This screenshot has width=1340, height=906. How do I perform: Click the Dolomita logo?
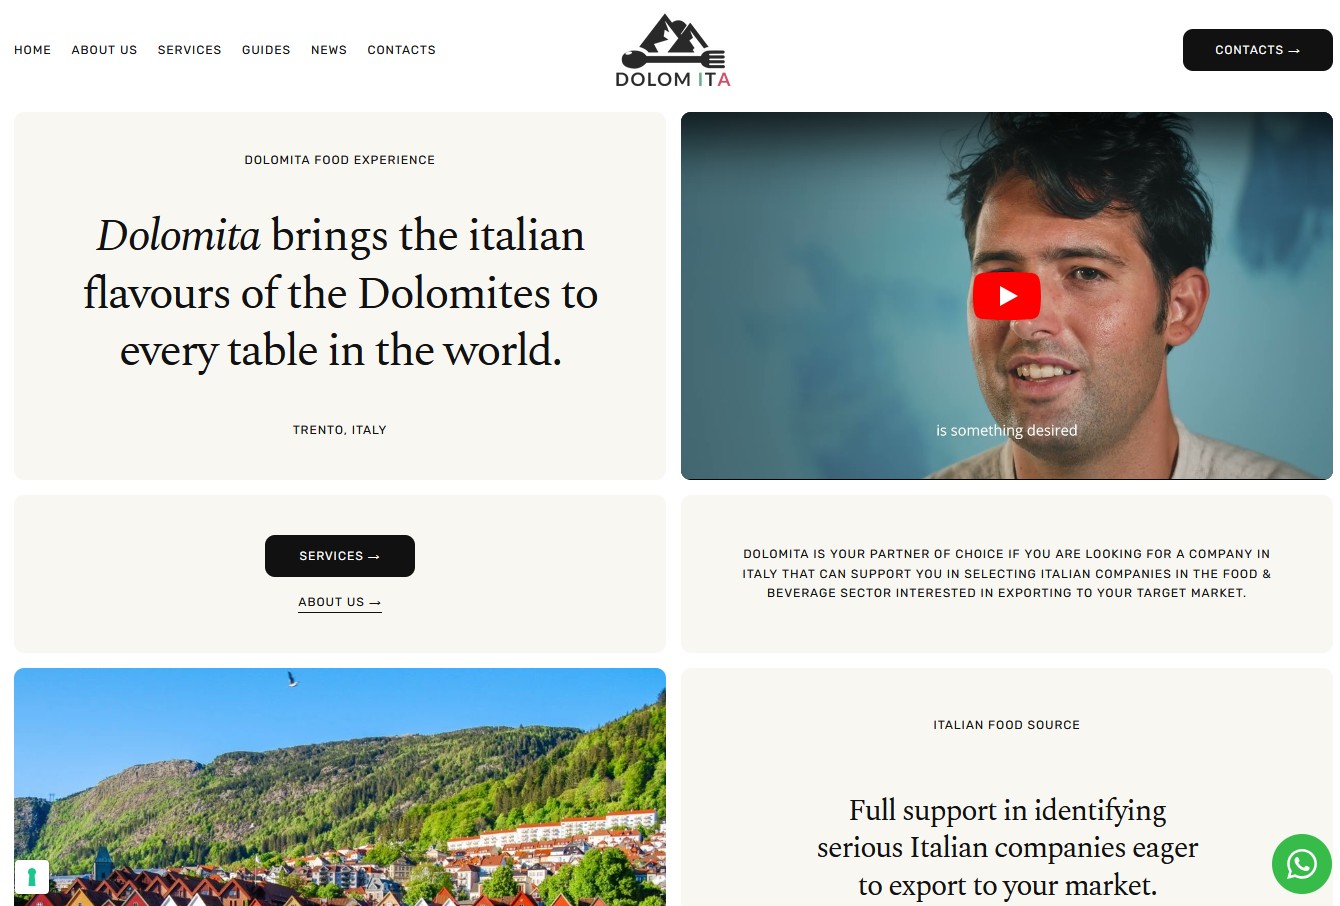[x=673, y=51]
